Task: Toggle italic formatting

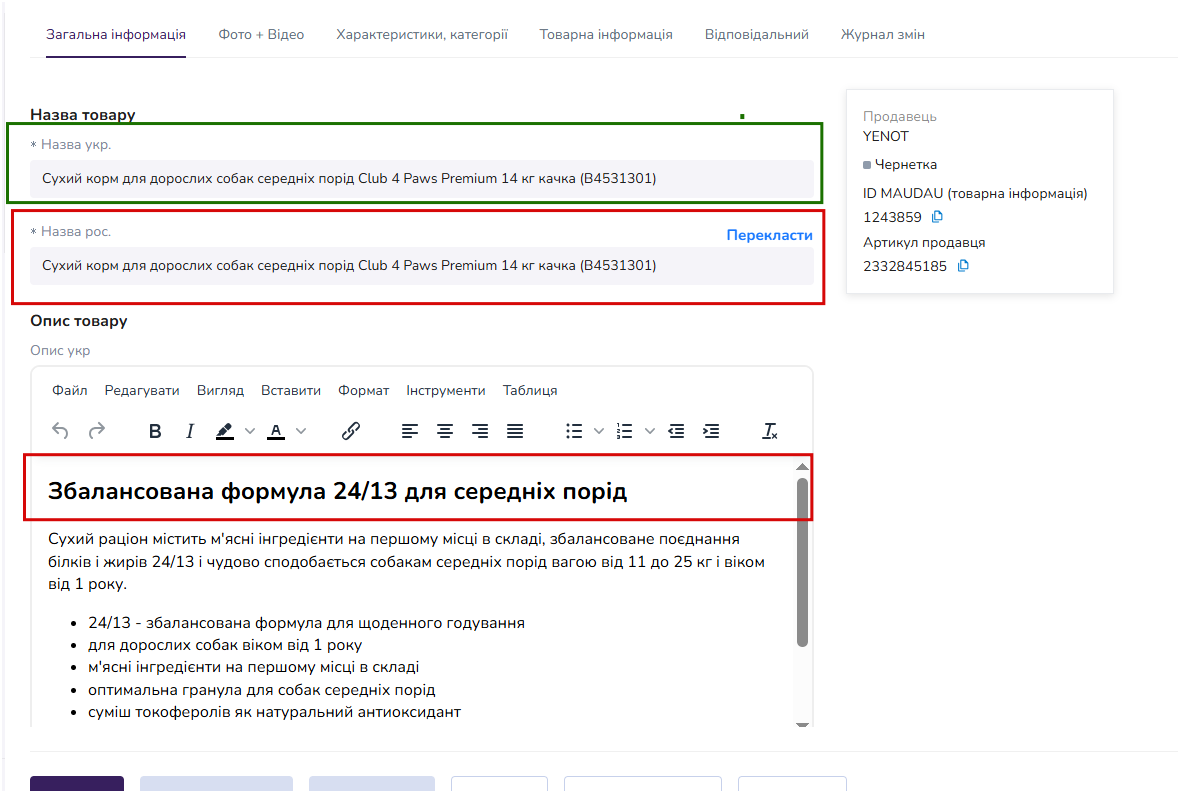Action: (x=189, y=431)
